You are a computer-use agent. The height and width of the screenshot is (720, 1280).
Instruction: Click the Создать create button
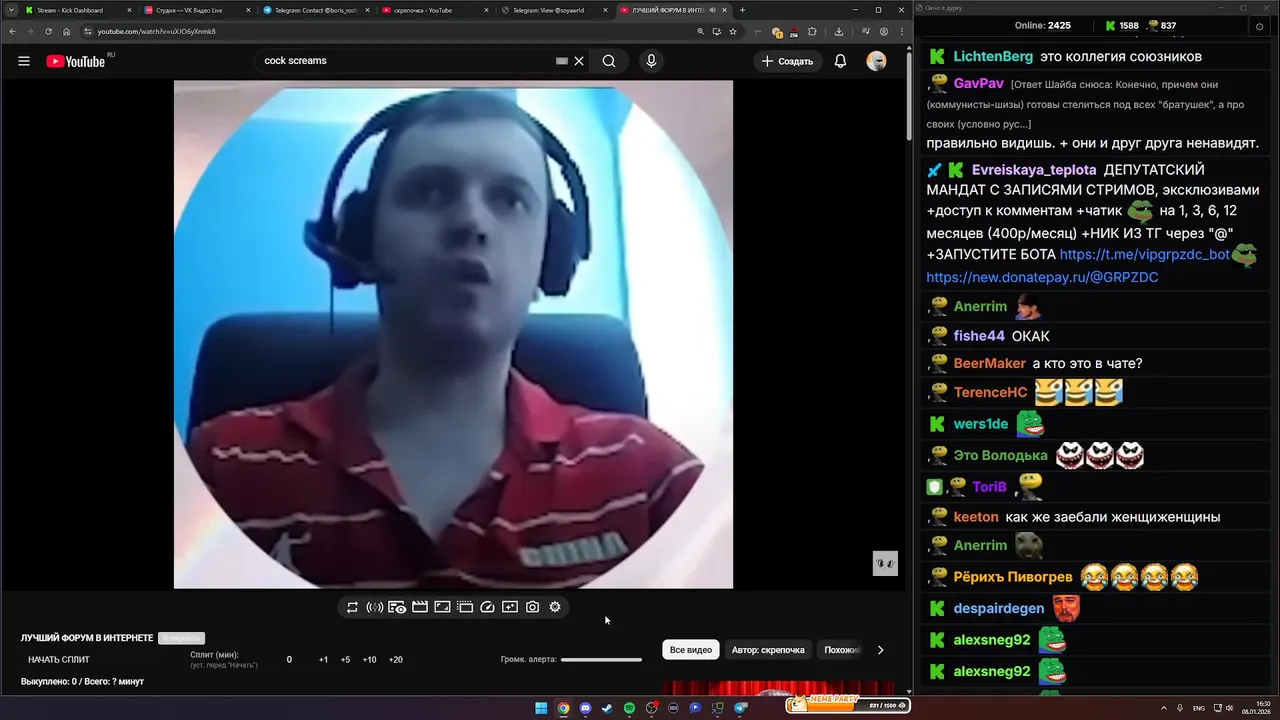click(x=787, y=61)
